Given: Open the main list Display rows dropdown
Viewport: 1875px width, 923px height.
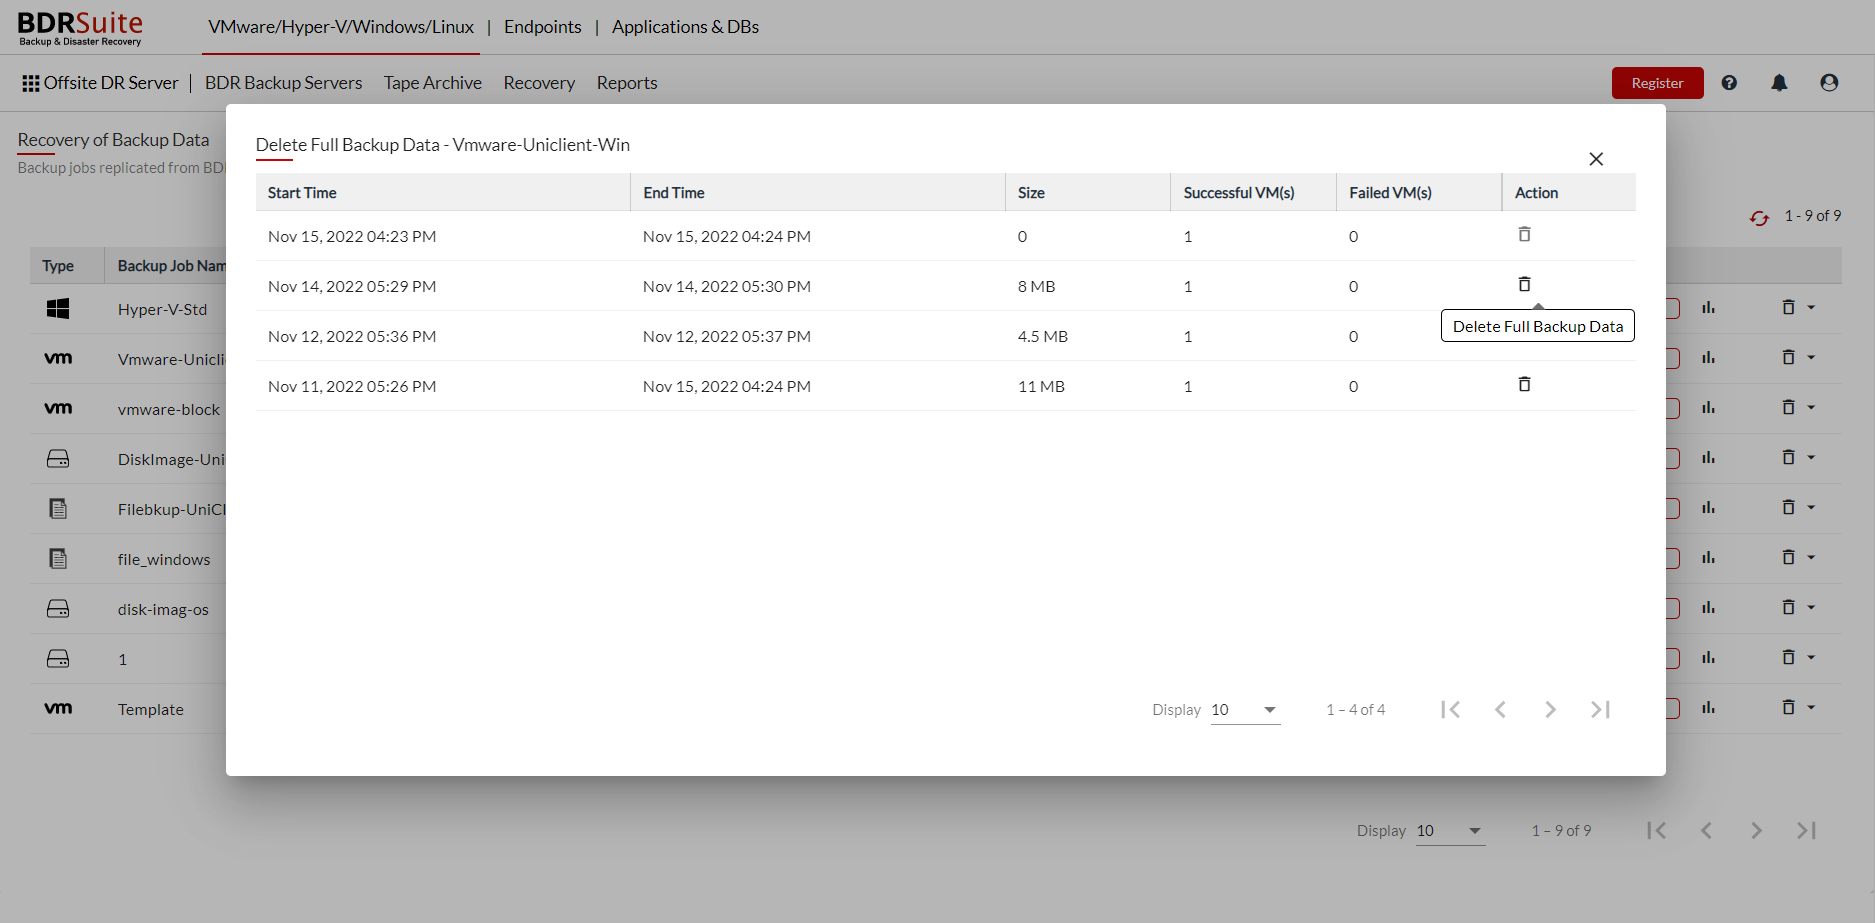Looking at the screenshot, I should (1450, 831).
